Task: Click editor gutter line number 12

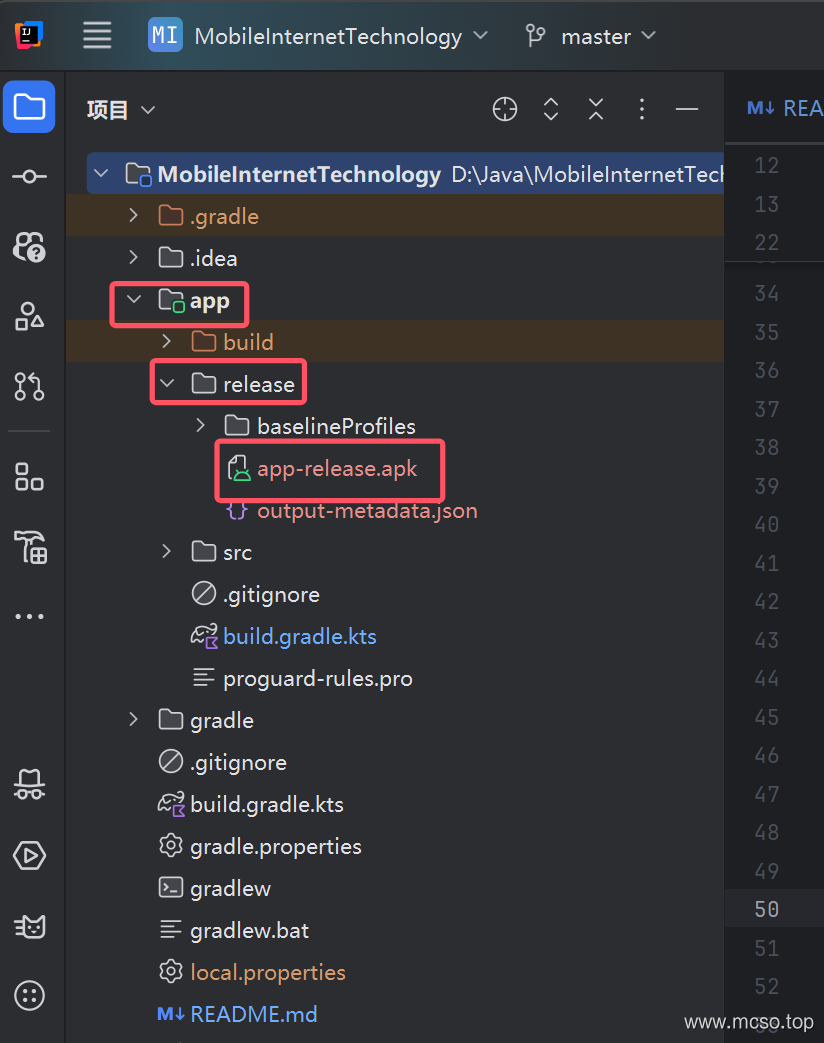Action: [x=767, y=165]
